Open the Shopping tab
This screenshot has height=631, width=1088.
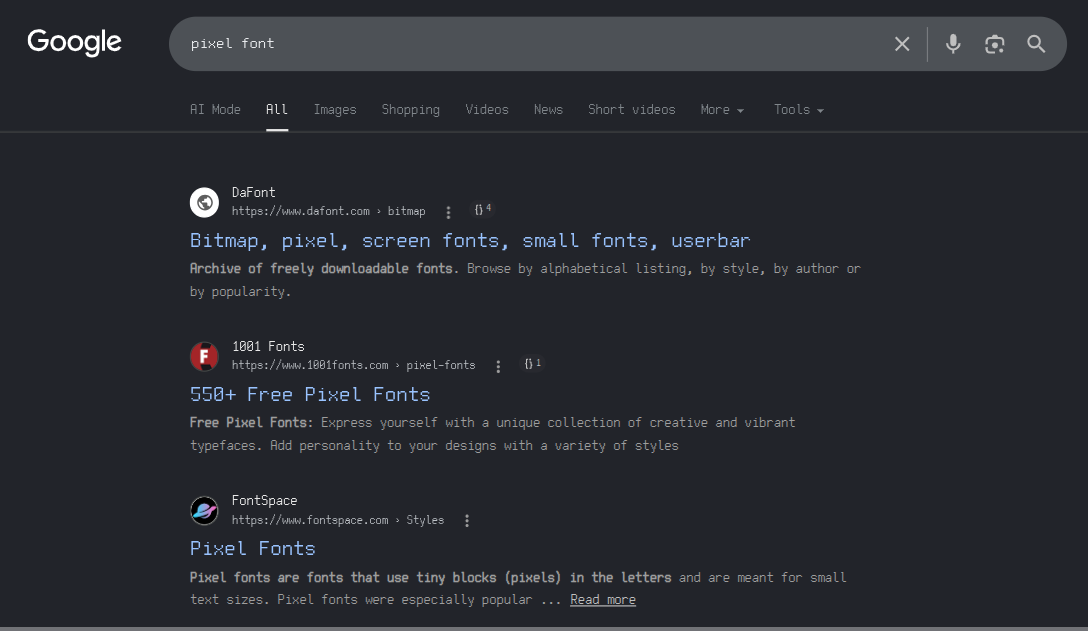[x=410, y=110]
